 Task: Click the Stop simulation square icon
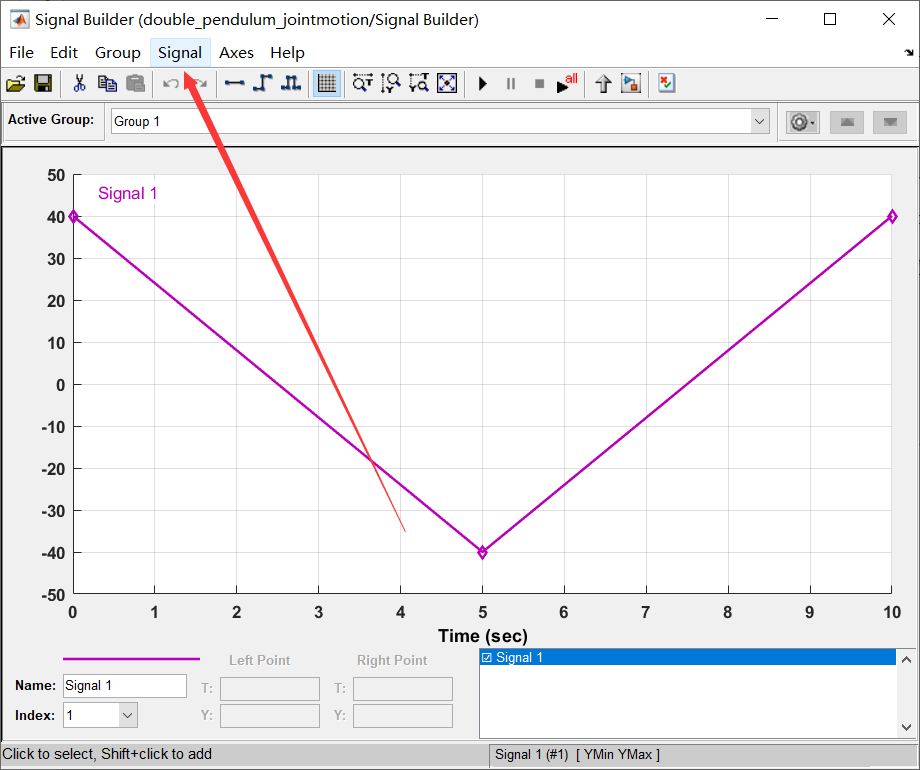[540, 84]
